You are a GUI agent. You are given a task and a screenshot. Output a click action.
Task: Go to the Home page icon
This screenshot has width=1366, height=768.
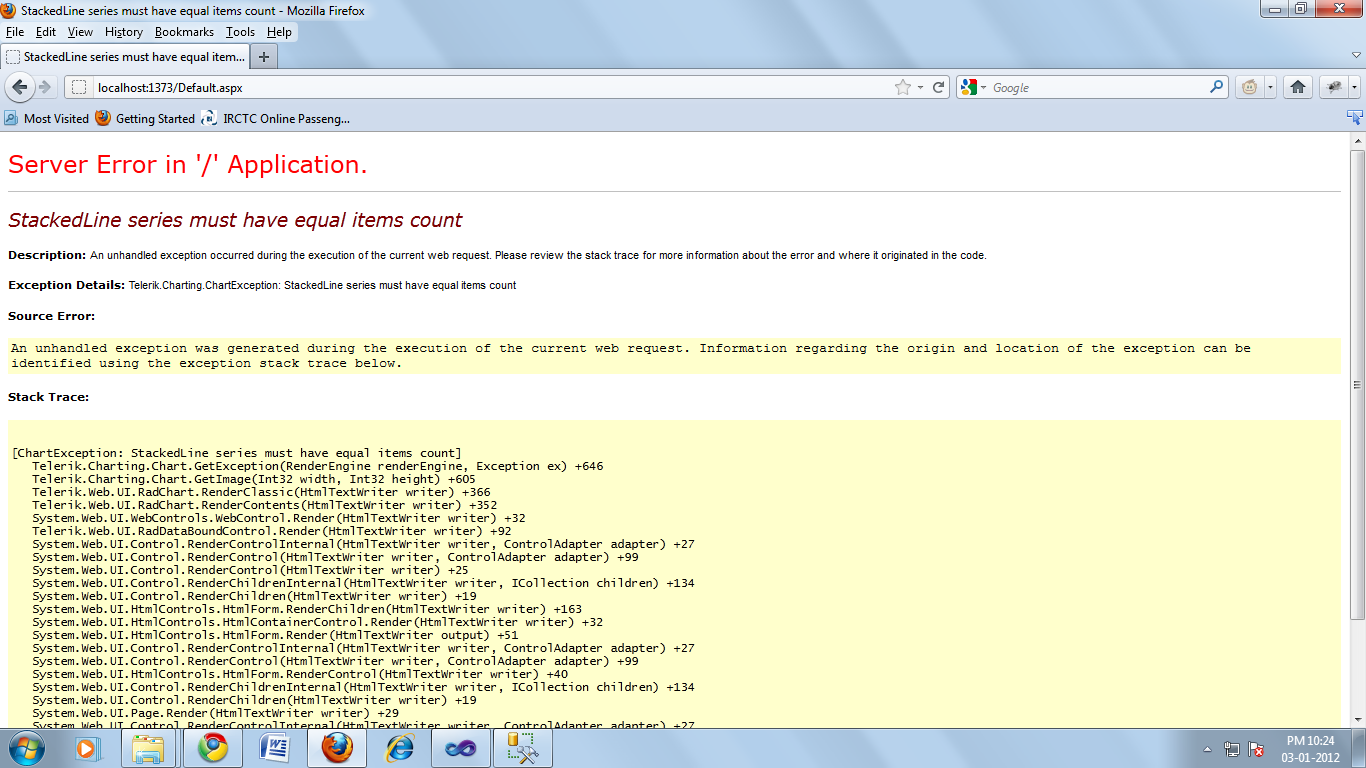click(x=1298, y=87)
